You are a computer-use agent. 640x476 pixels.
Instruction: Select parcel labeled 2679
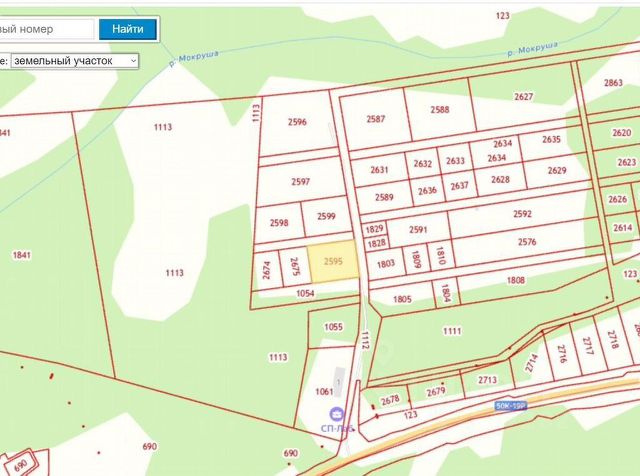tap(436, 392)
